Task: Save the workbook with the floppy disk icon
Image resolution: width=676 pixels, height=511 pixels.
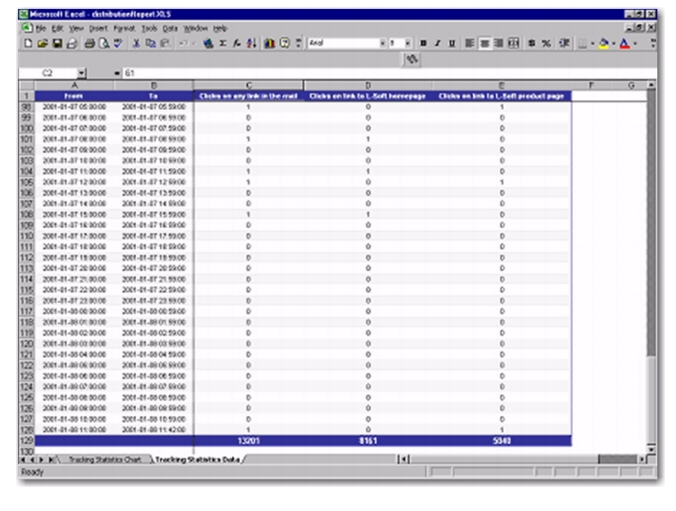Action: pos(57,44)
